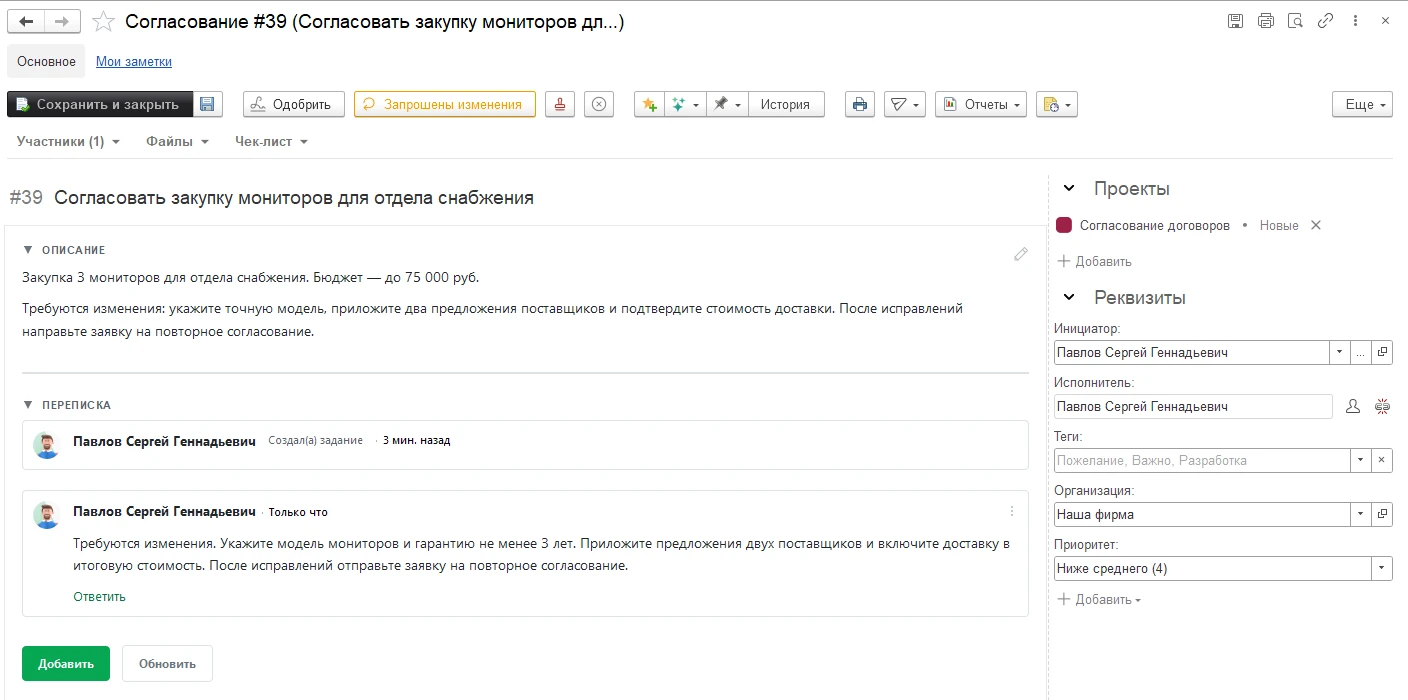Expand the Участники (1) dropdown
Viewport: 1408px width, 700px height.
pyautogui.click(x=68, y=141)
